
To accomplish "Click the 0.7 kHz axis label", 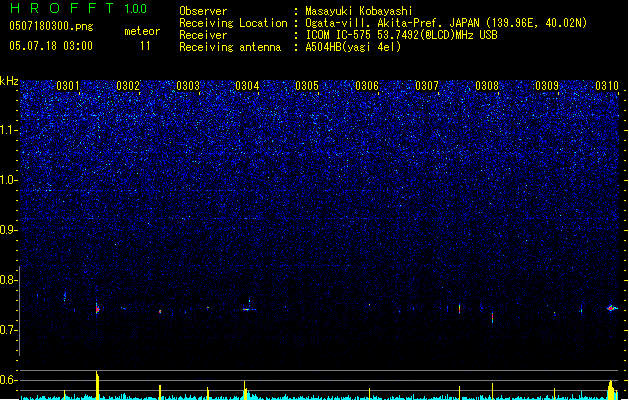I will click(8, 330).
